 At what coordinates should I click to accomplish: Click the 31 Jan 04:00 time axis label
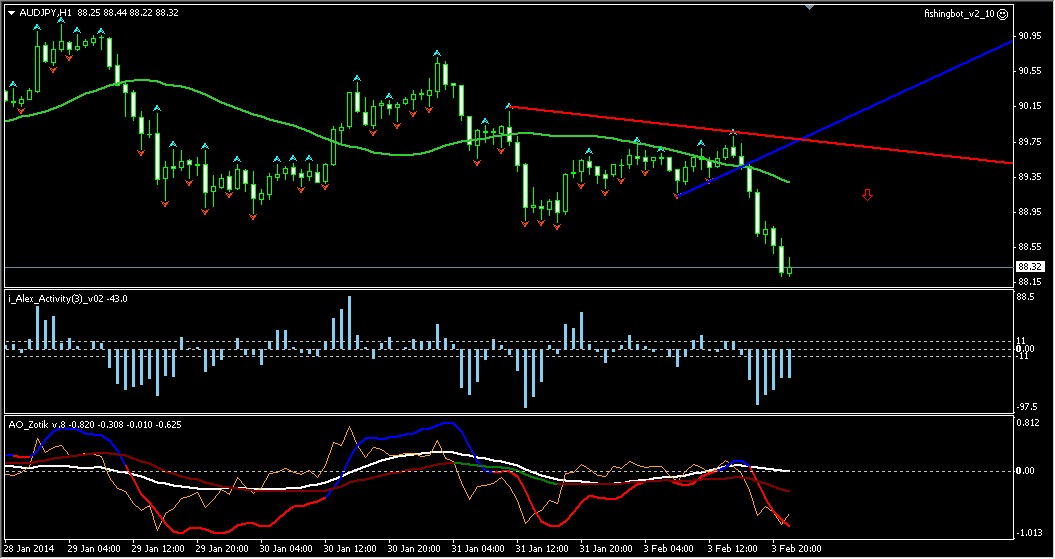click(478, 548)
